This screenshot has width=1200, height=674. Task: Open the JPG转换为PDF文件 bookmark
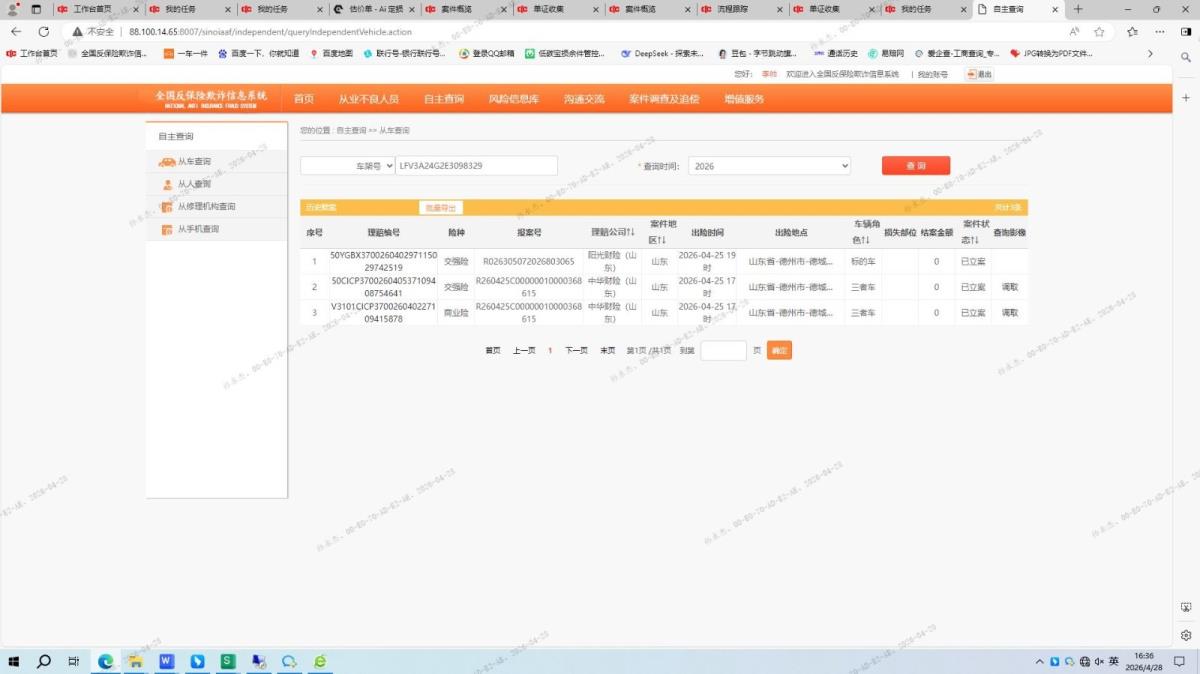coord(1051,53)
